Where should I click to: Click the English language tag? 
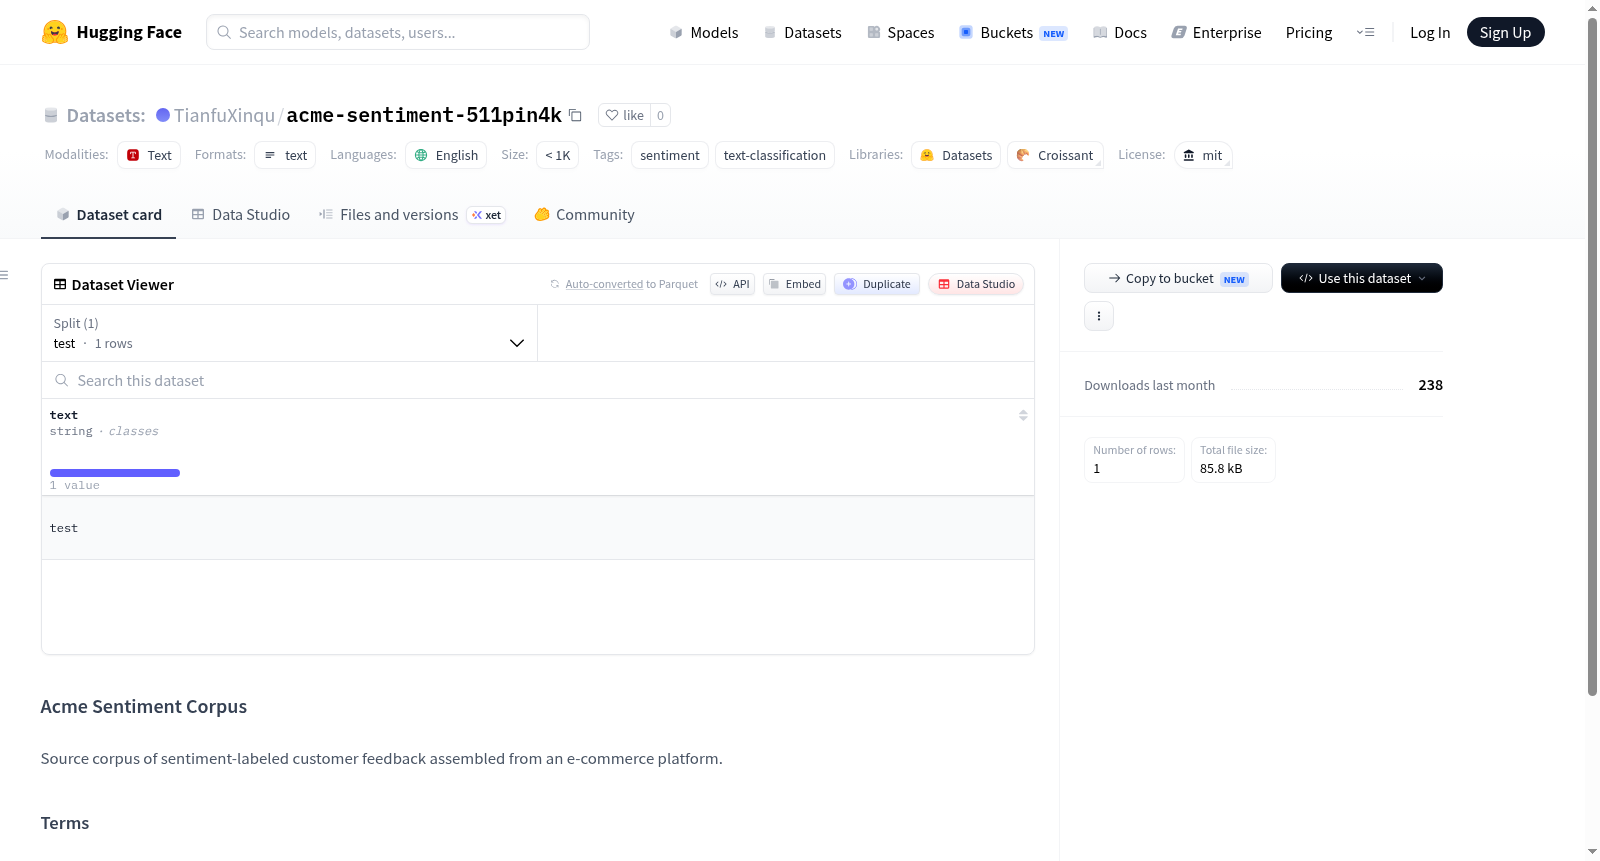click(446, 155)
